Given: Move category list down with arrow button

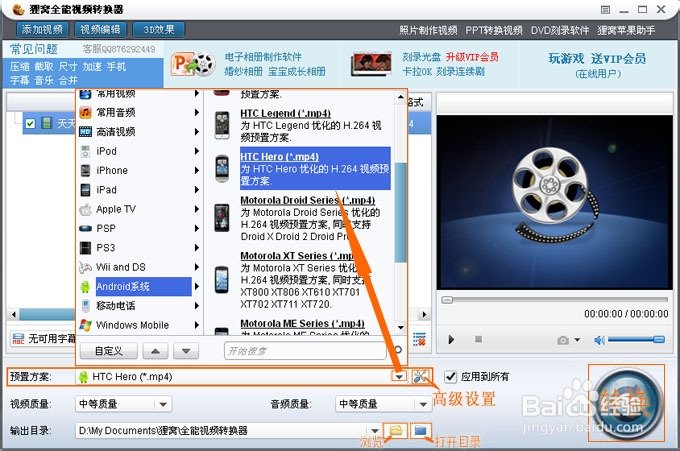Looking at the screenshot, I should tap(186, 351).
